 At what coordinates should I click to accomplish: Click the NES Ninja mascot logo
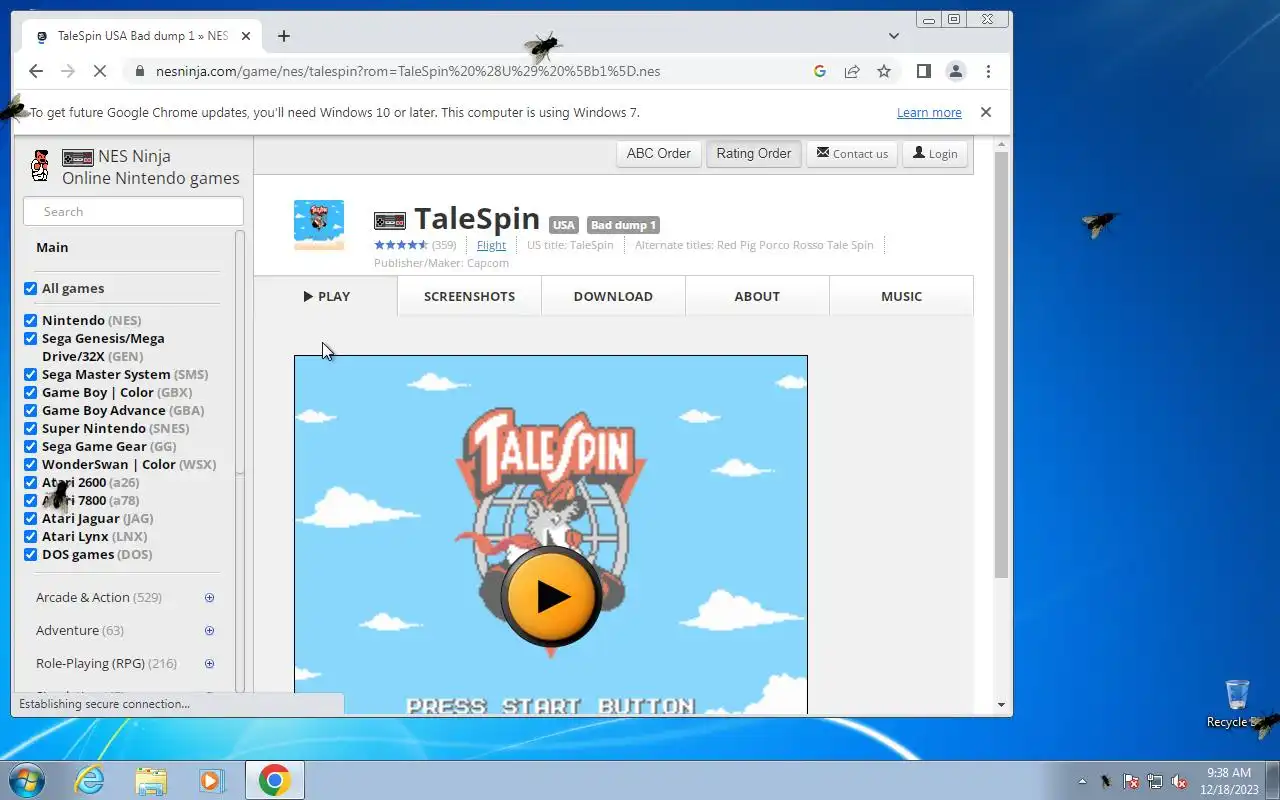click(x=40, y=165)
